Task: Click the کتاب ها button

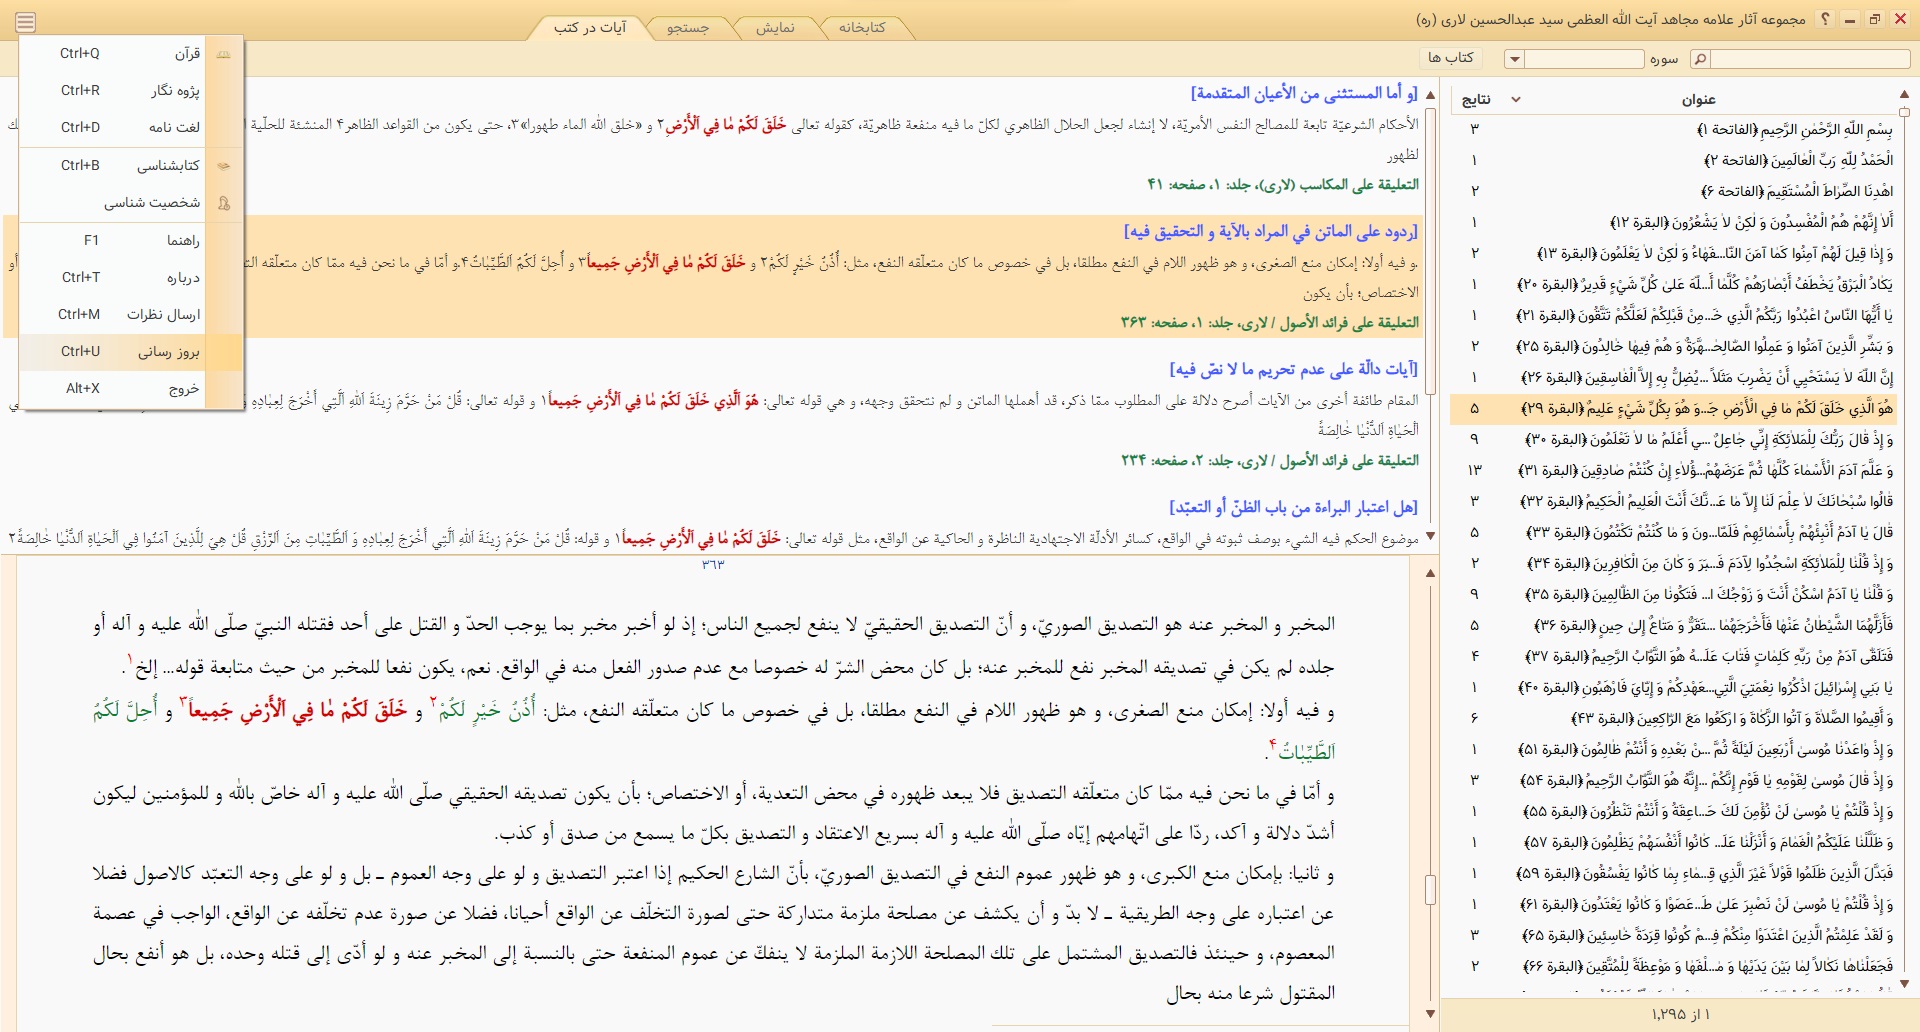Action: (x=1451, y=58)
